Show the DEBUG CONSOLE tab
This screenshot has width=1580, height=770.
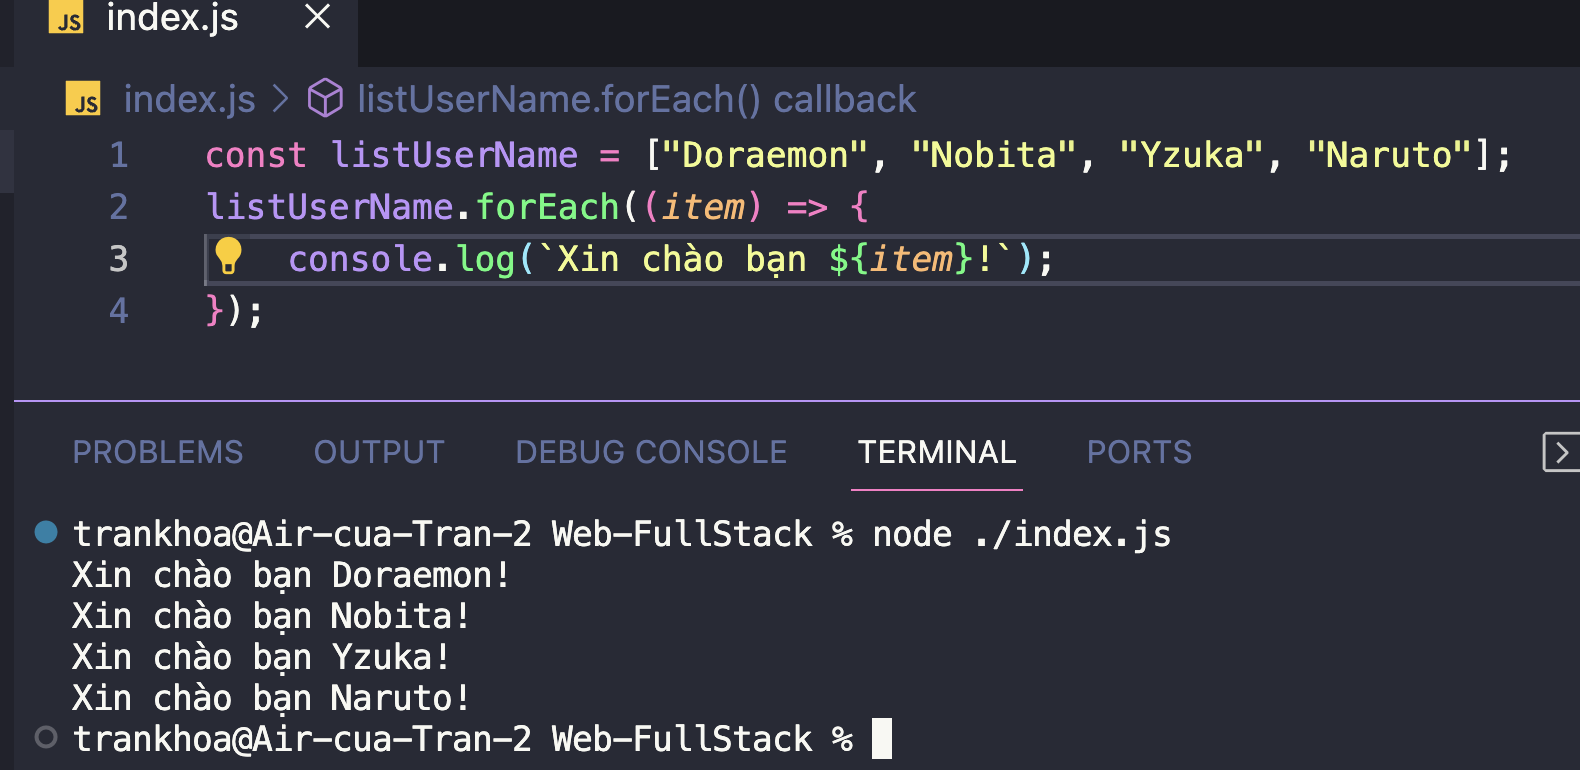[x=651, y=452]
